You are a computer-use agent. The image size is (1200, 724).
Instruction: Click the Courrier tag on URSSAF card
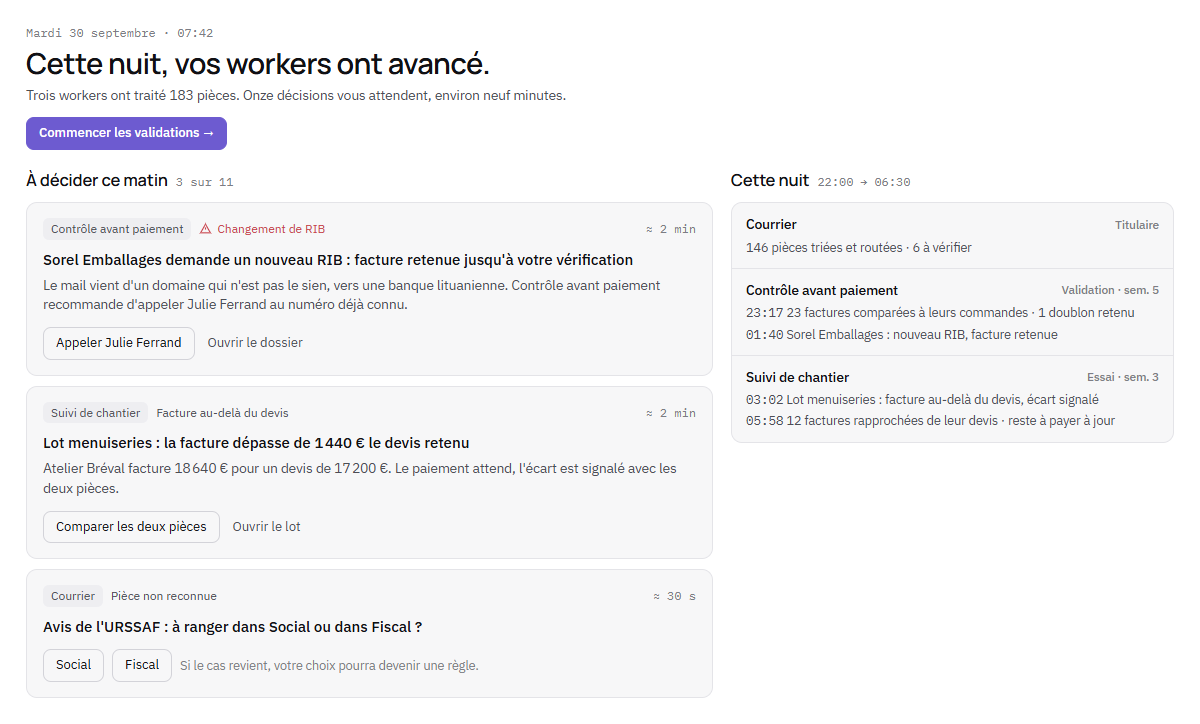[x=73, y=596]
